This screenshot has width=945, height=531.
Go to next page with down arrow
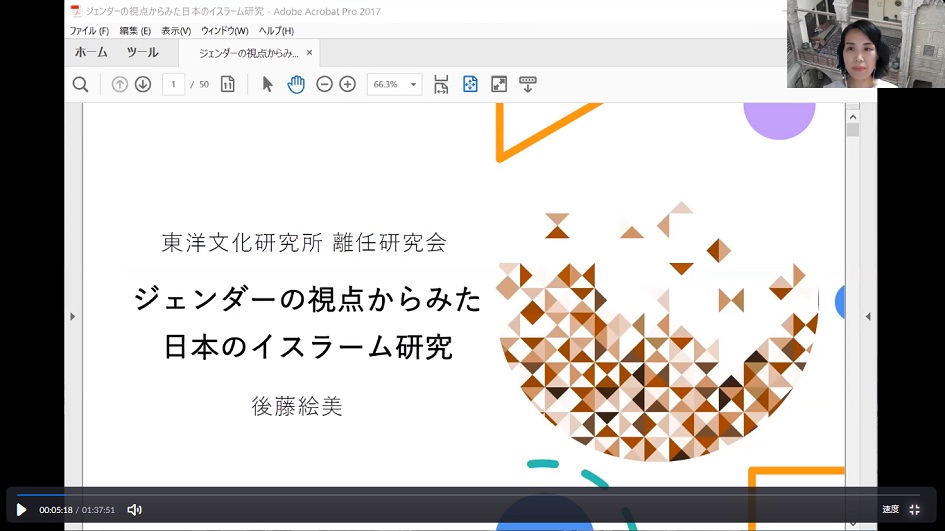pos(143,84)
